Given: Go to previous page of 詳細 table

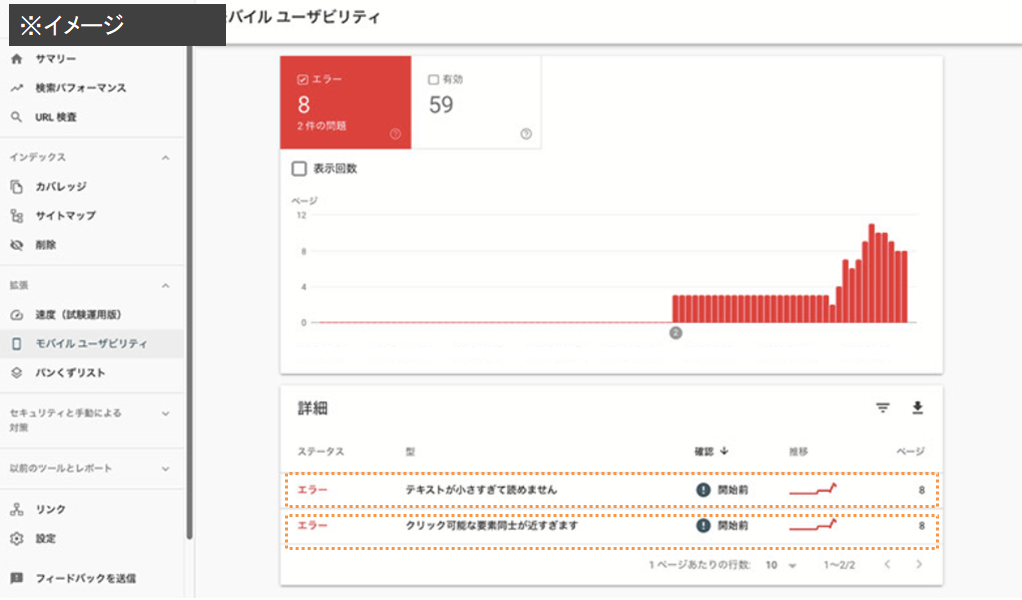Looking at the screenshot, I should click(887, 564).
